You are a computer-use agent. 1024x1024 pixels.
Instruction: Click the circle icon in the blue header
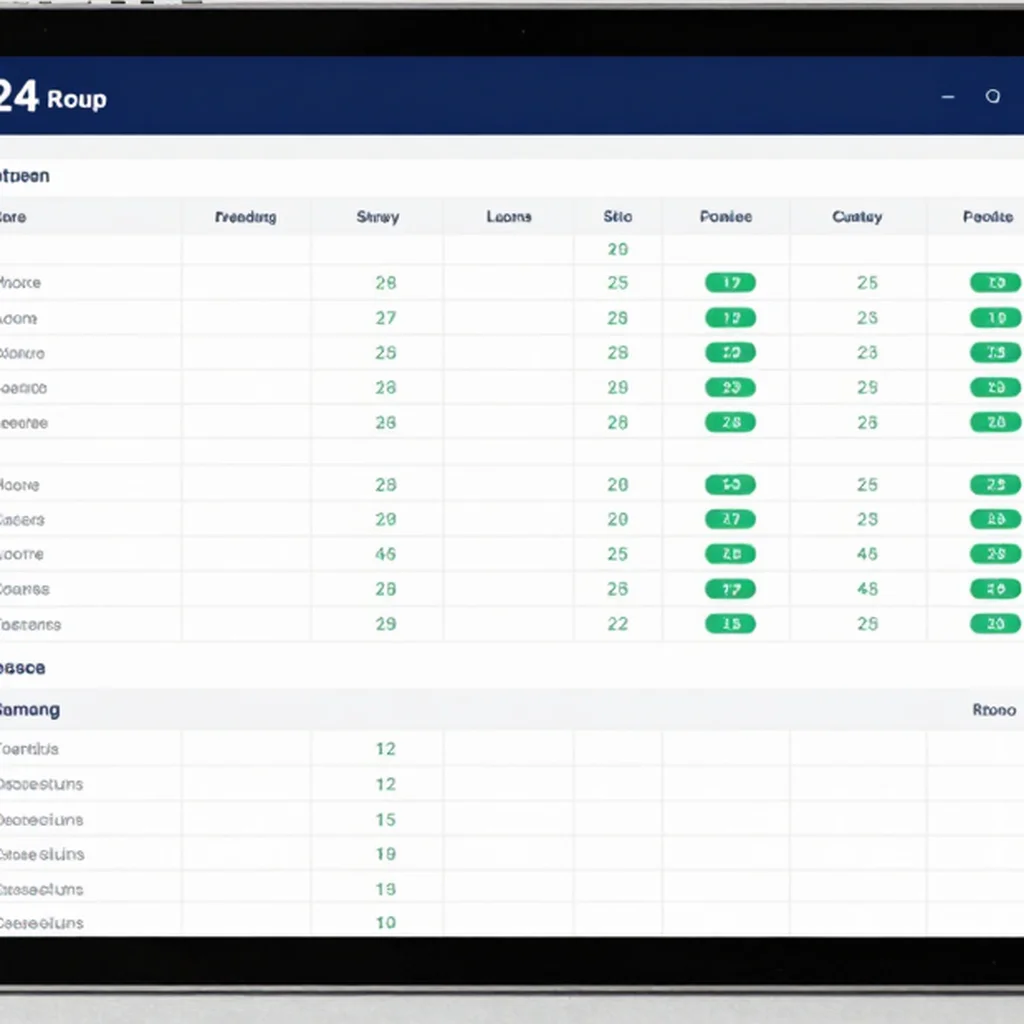[x=993, y=97]
